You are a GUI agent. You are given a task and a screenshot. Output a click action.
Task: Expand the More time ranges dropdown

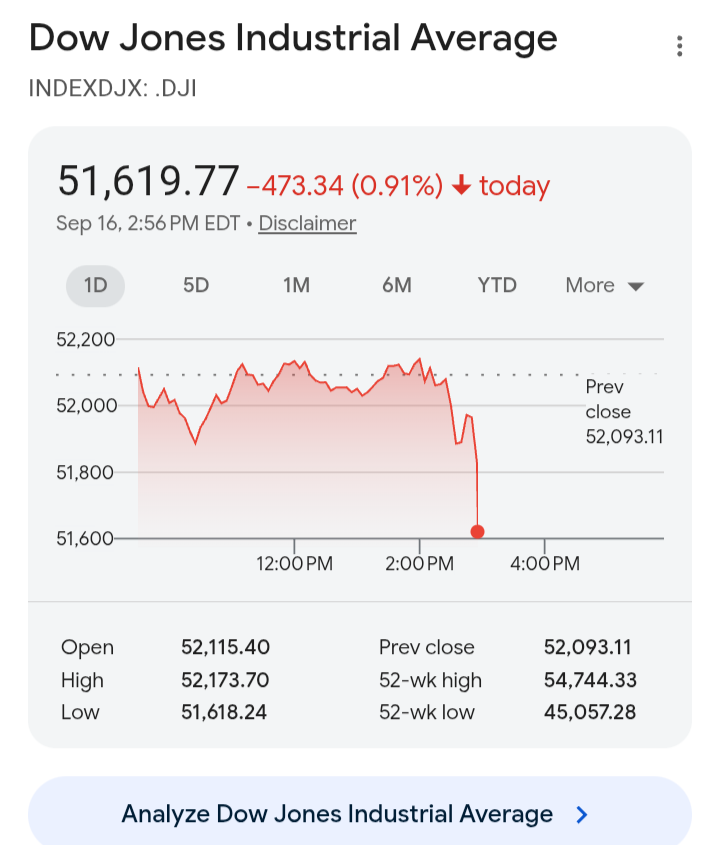[x=605, y=285]
